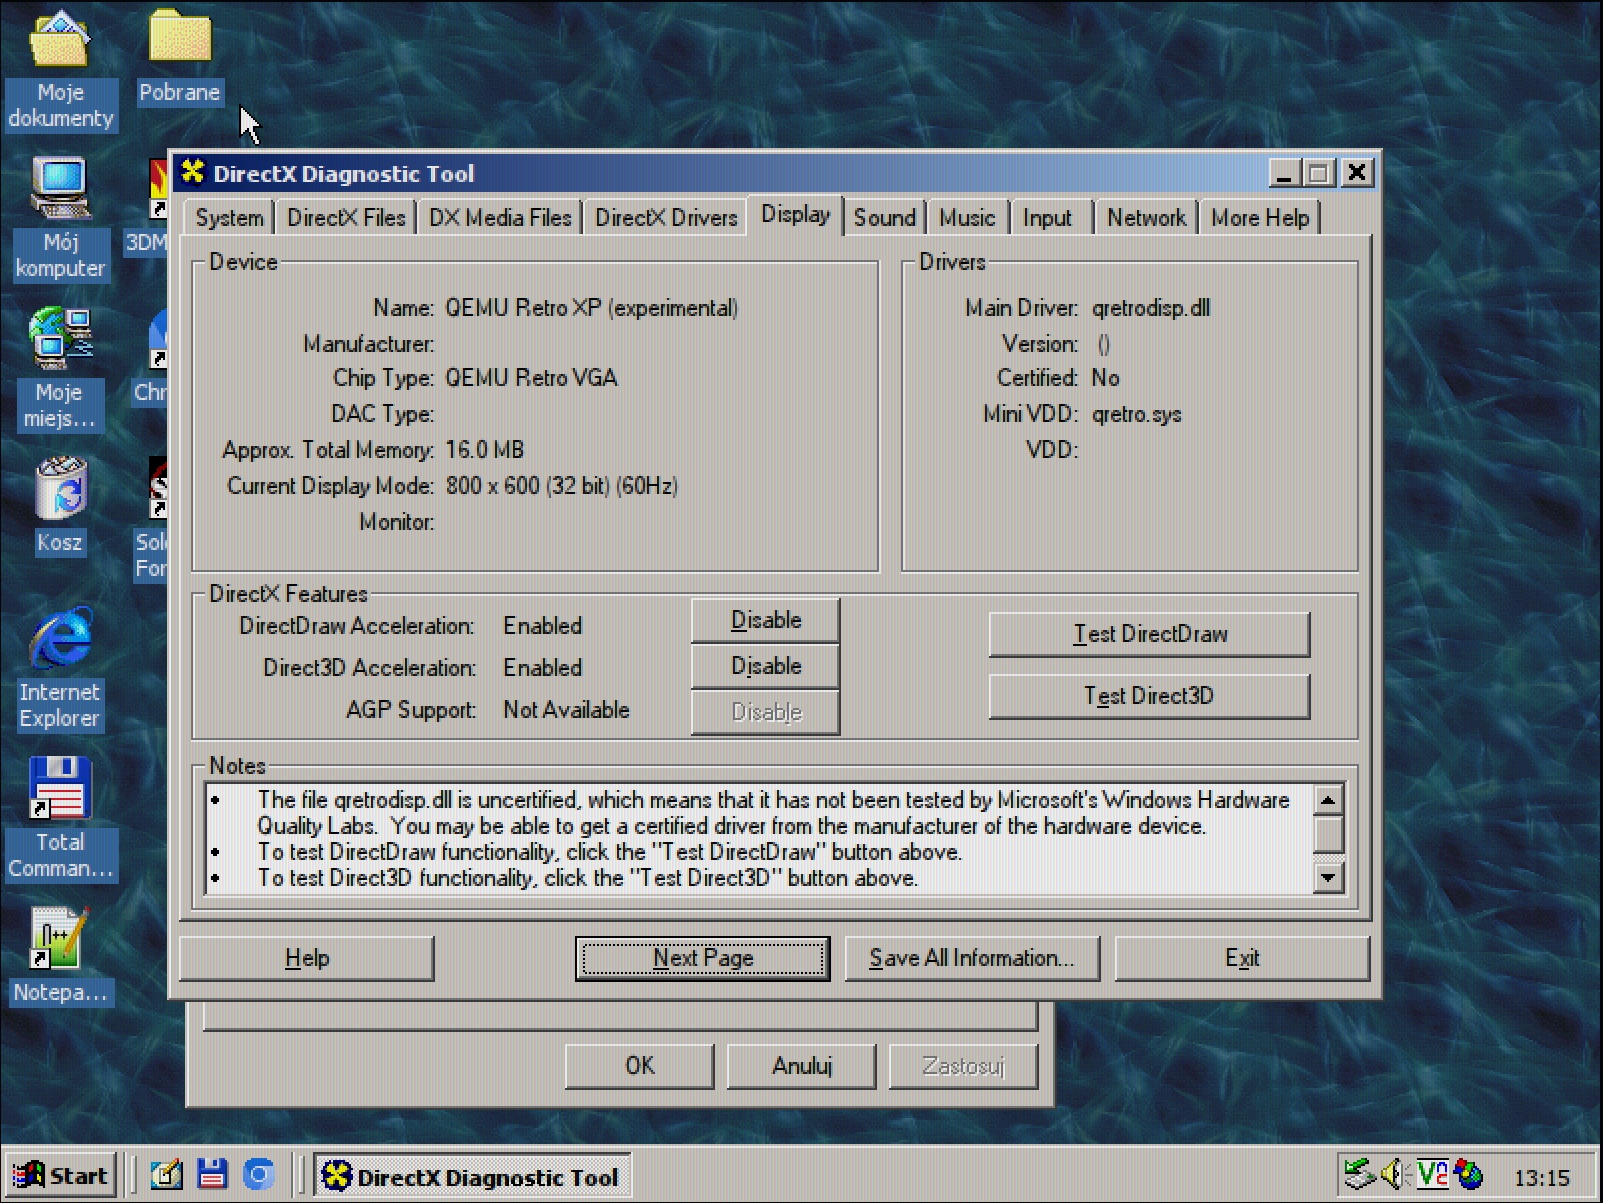Click the Test DirectDraw button
The image size is (1603, 1203).
click(1150, 634)
